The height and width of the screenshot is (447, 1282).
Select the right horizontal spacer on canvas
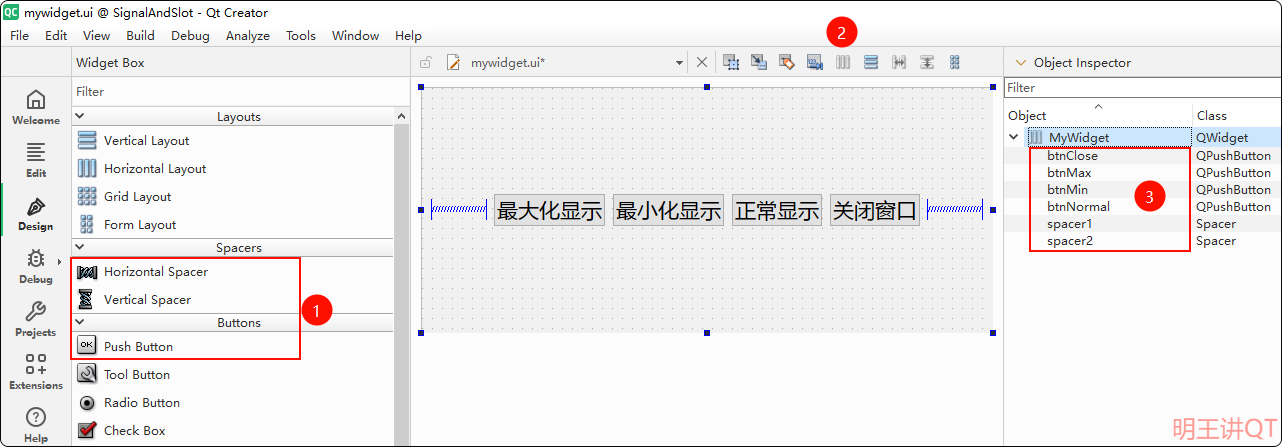955,210
